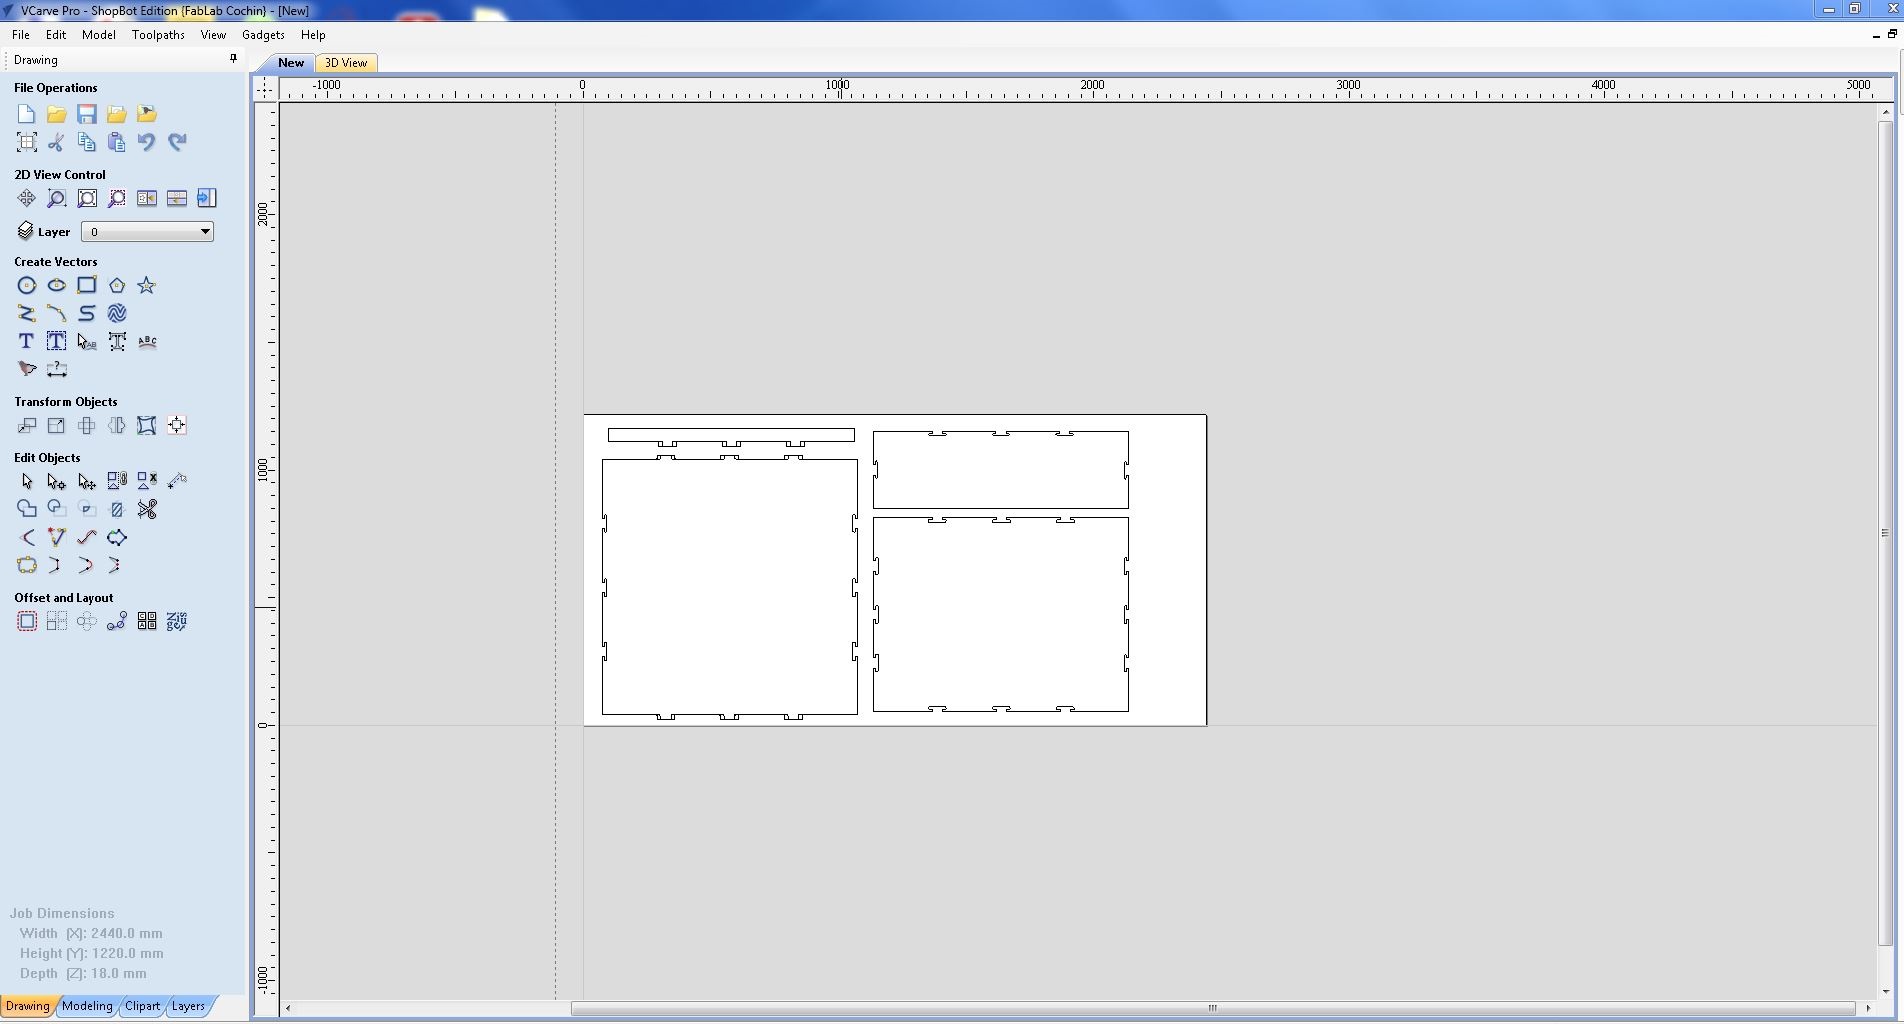The width and height of the screenshot is (1904, 1024).
Task: Select the Zoom box magnifier tool
Action: [x=56, y=198]
